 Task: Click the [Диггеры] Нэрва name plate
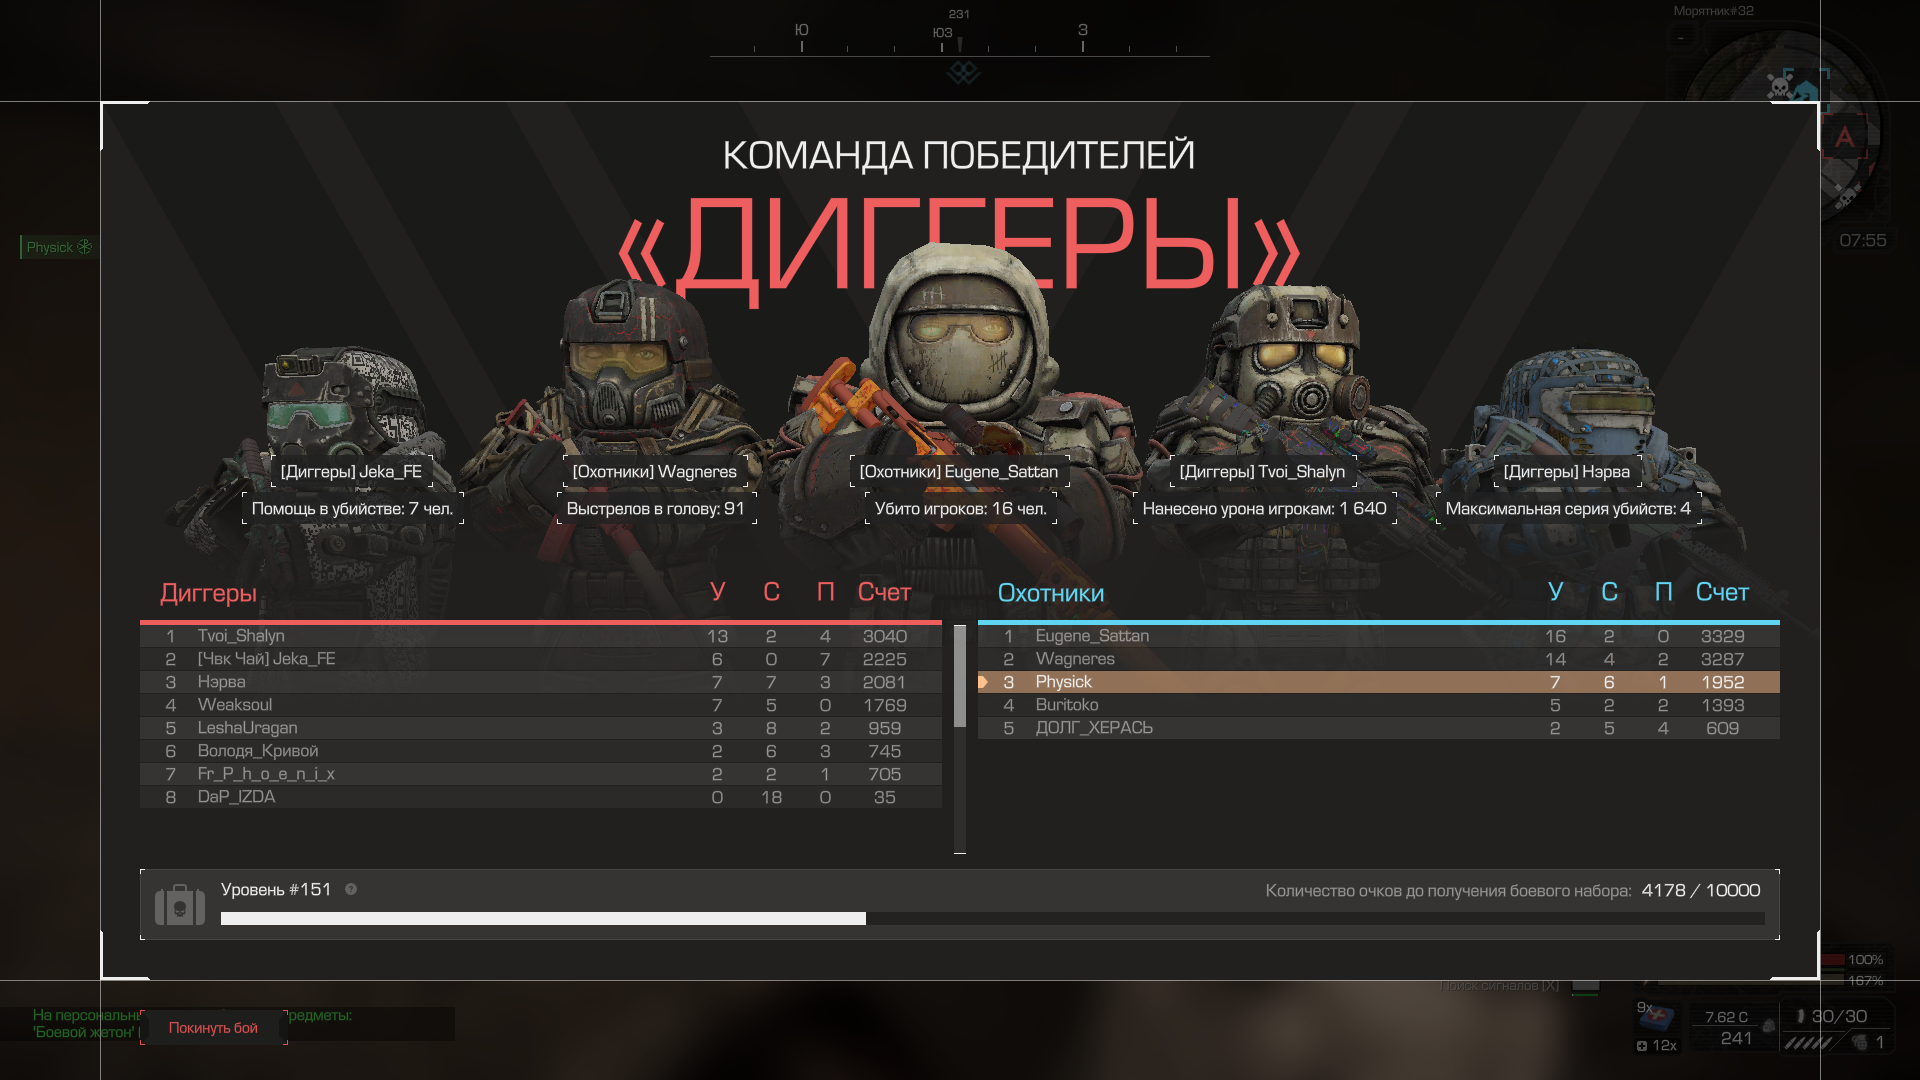(1567, 471)
